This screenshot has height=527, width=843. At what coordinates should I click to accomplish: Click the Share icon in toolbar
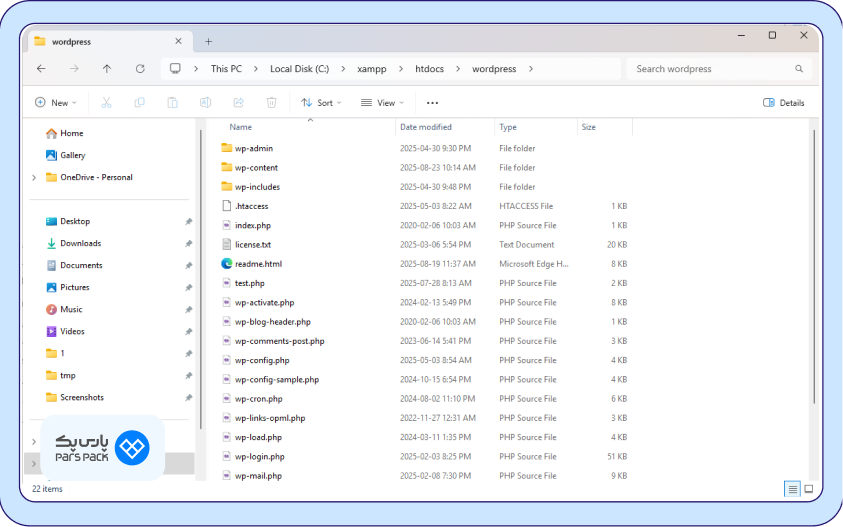[238, 103]
